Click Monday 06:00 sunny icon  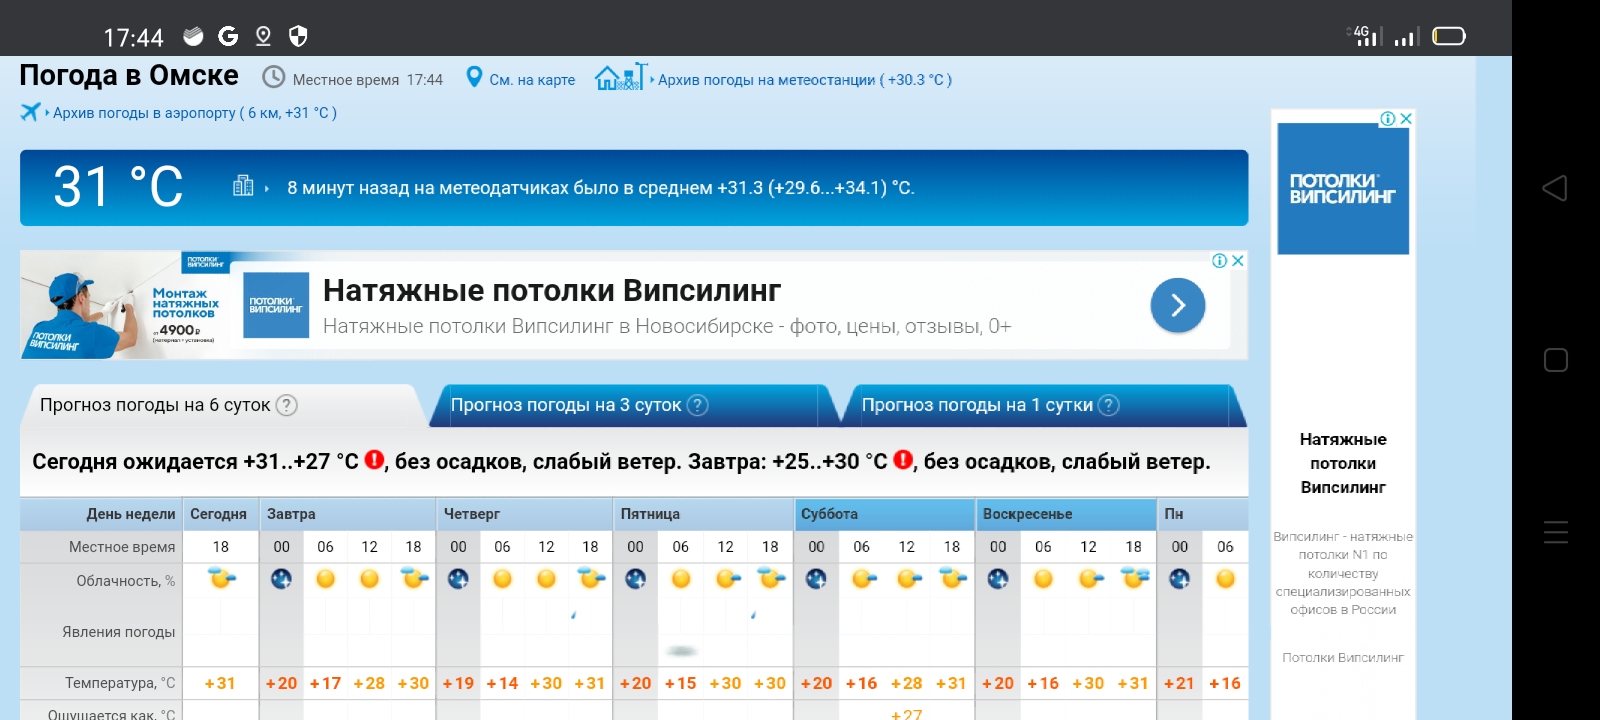1225,578
